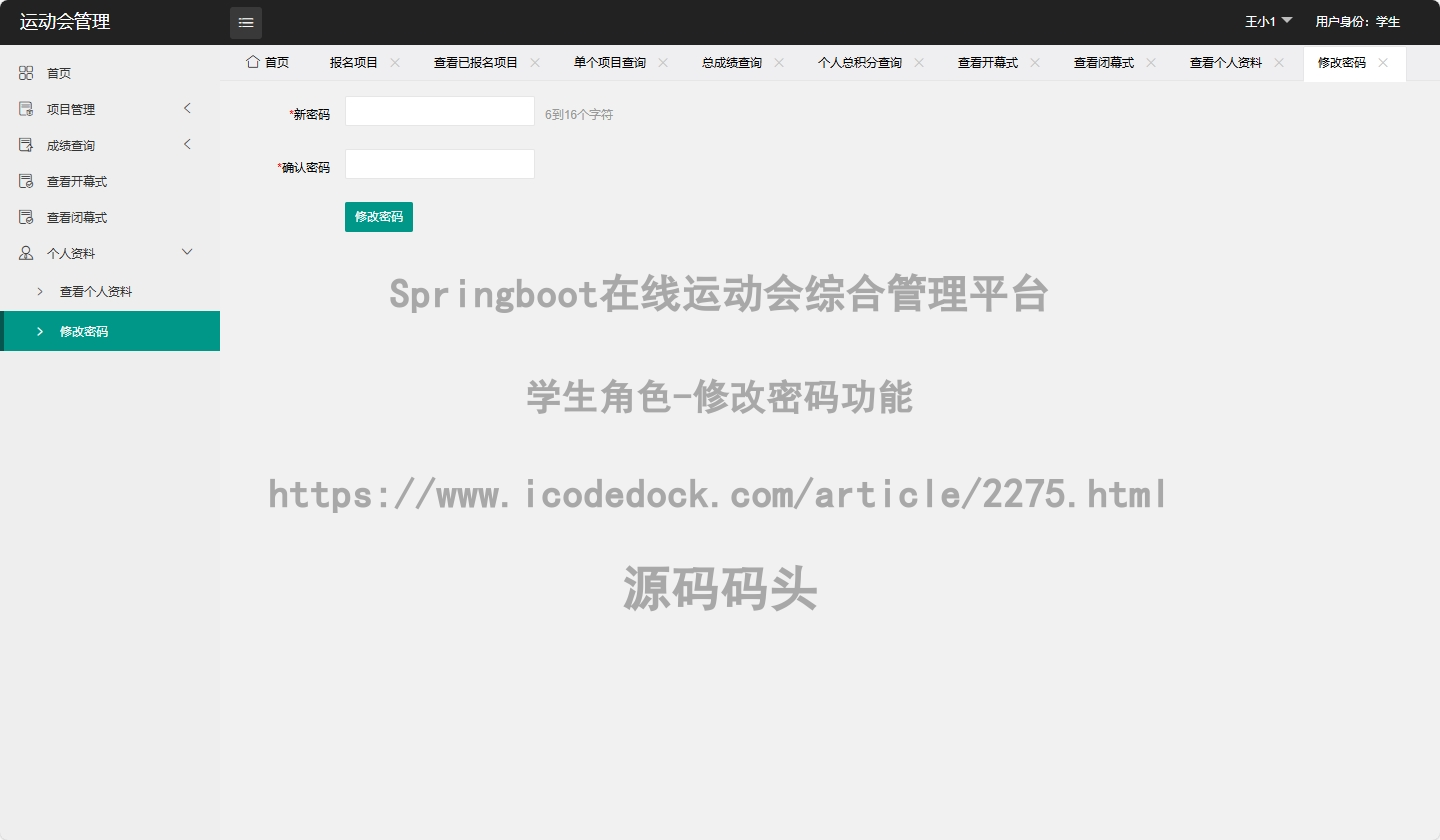Toggle the sidebar hamburger menu button
Viewport: 1440px width, 840px height.
(x=246, y=22)
